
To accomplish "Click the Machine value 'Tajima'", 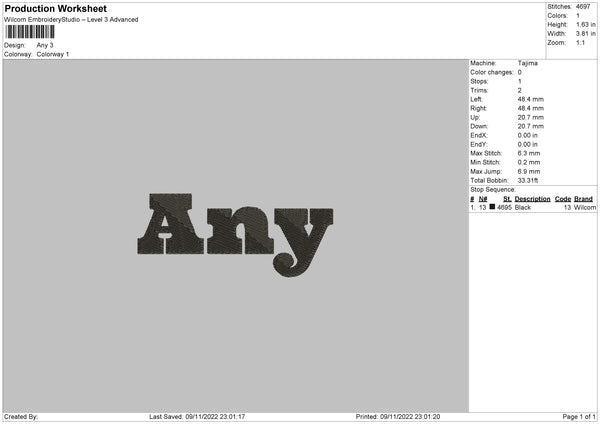I will click(x=528, y=63).
